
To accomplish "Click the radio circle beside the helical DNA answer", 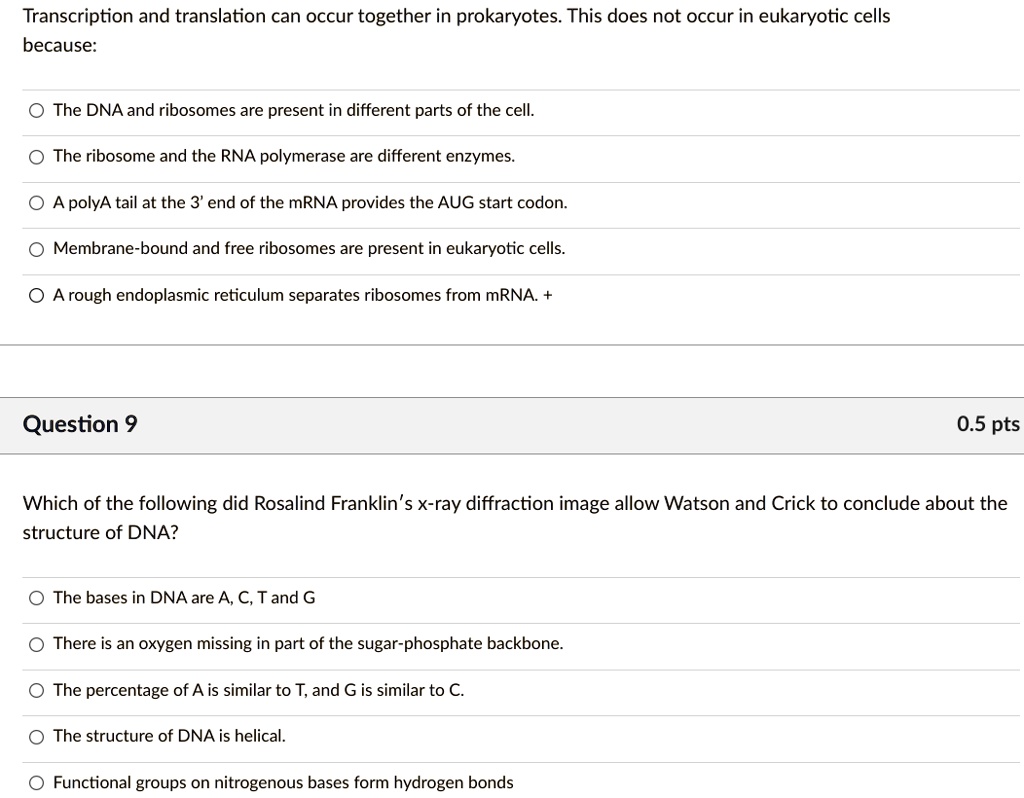I will pyautogui.click(x=35, y=735).
